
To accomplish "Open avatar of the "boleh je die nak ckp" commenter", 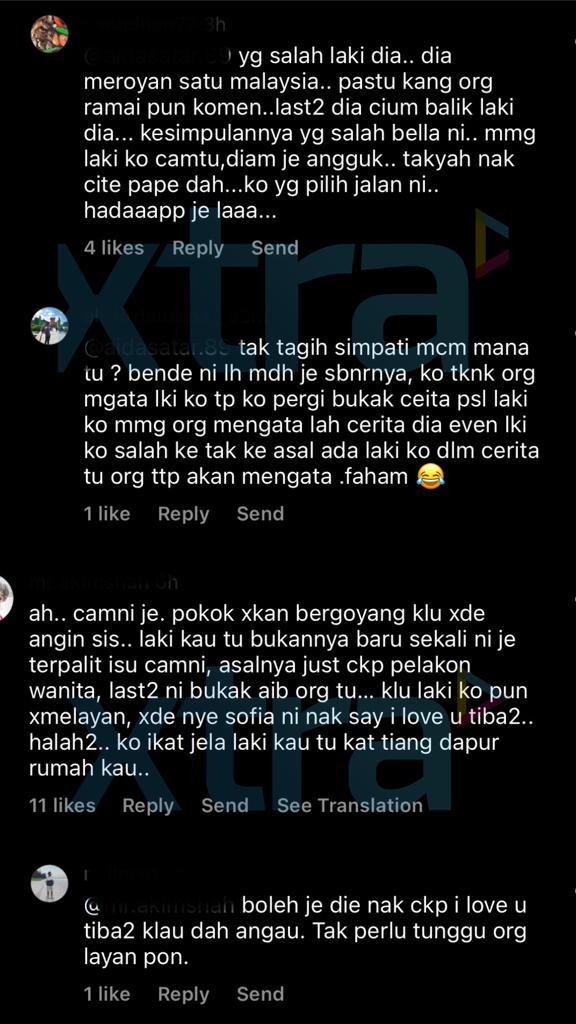I will pos(50,884).
